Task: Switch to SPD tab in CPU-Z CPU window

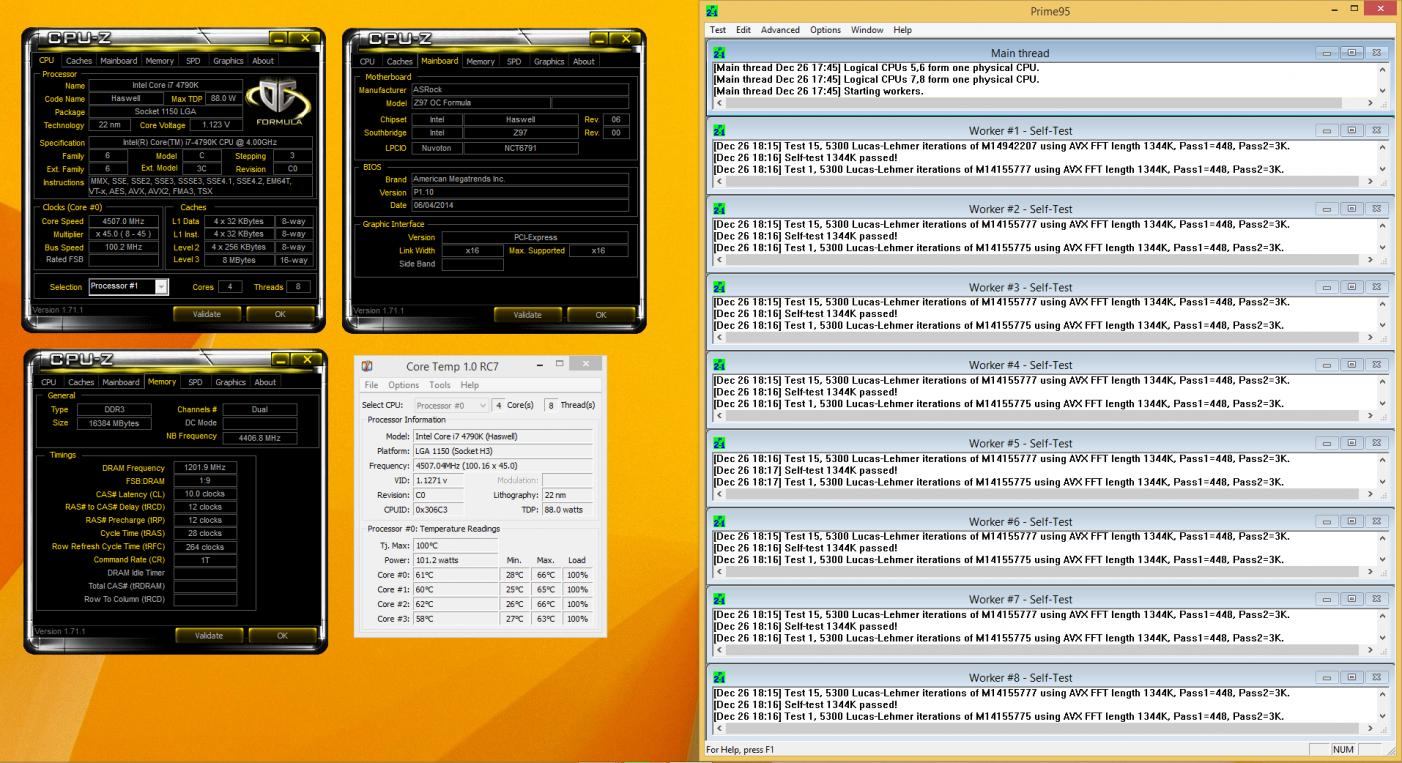Action: tap(193, 61)
